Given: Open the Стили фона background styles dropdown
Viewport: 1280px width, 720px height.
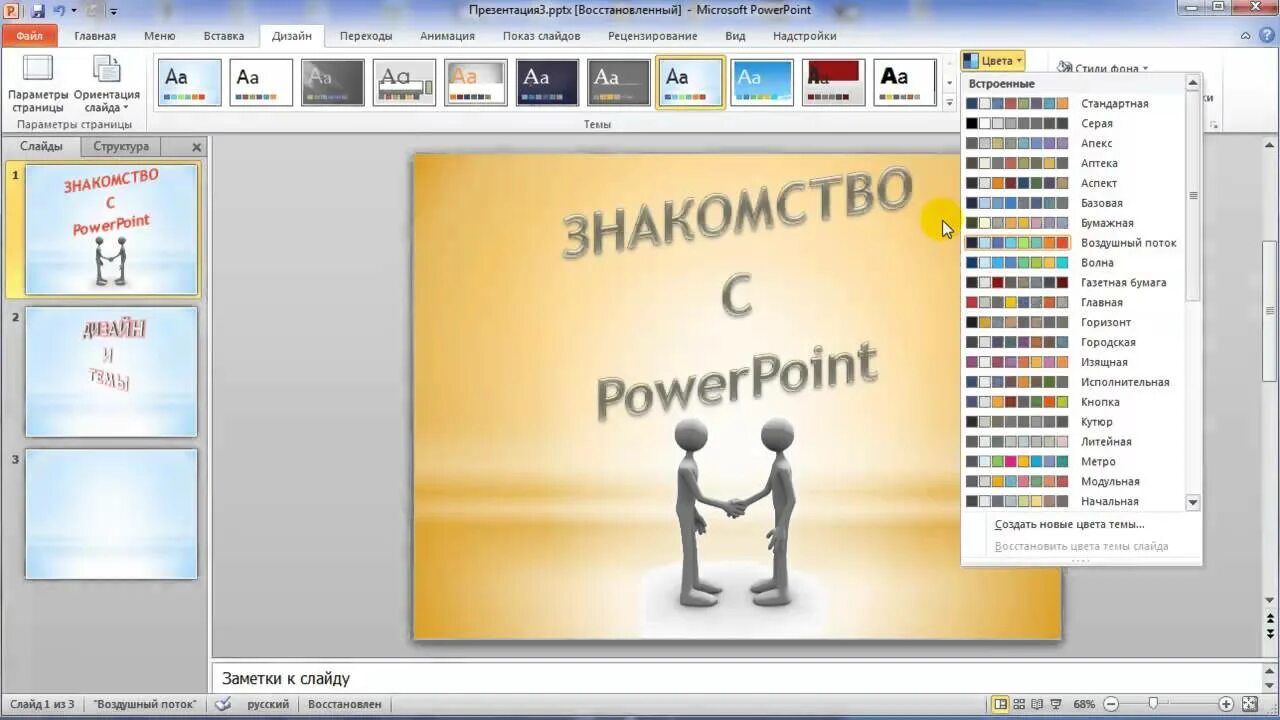Looking at the screenshot, I should pos(1103,68).
